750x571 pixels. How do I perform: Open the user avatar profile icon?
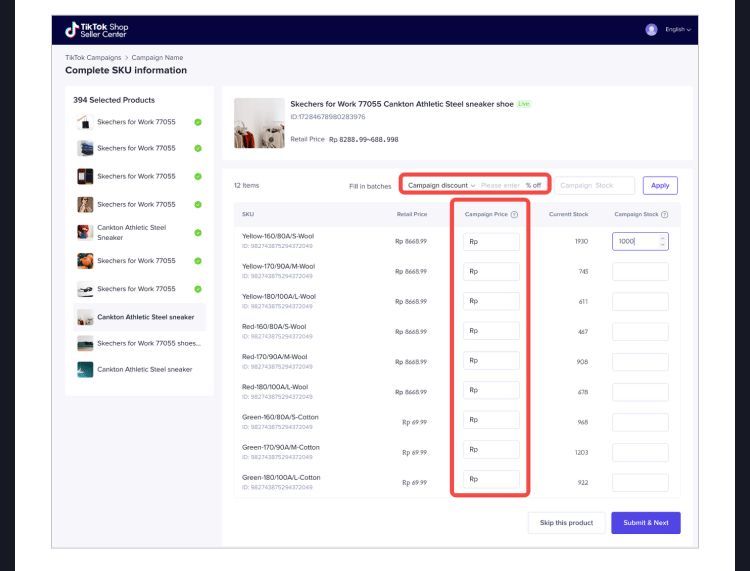point(651,30)
